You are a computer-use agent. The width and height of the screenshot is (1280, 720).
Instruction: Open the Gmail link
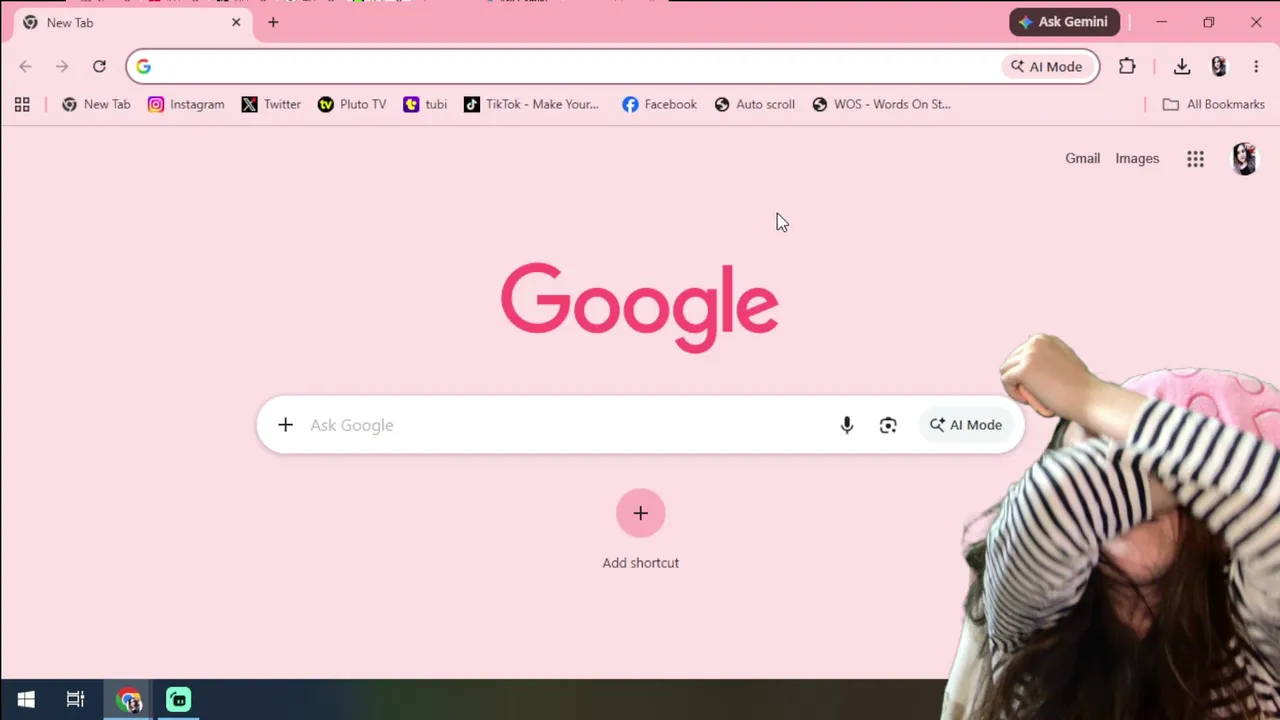1082,158
